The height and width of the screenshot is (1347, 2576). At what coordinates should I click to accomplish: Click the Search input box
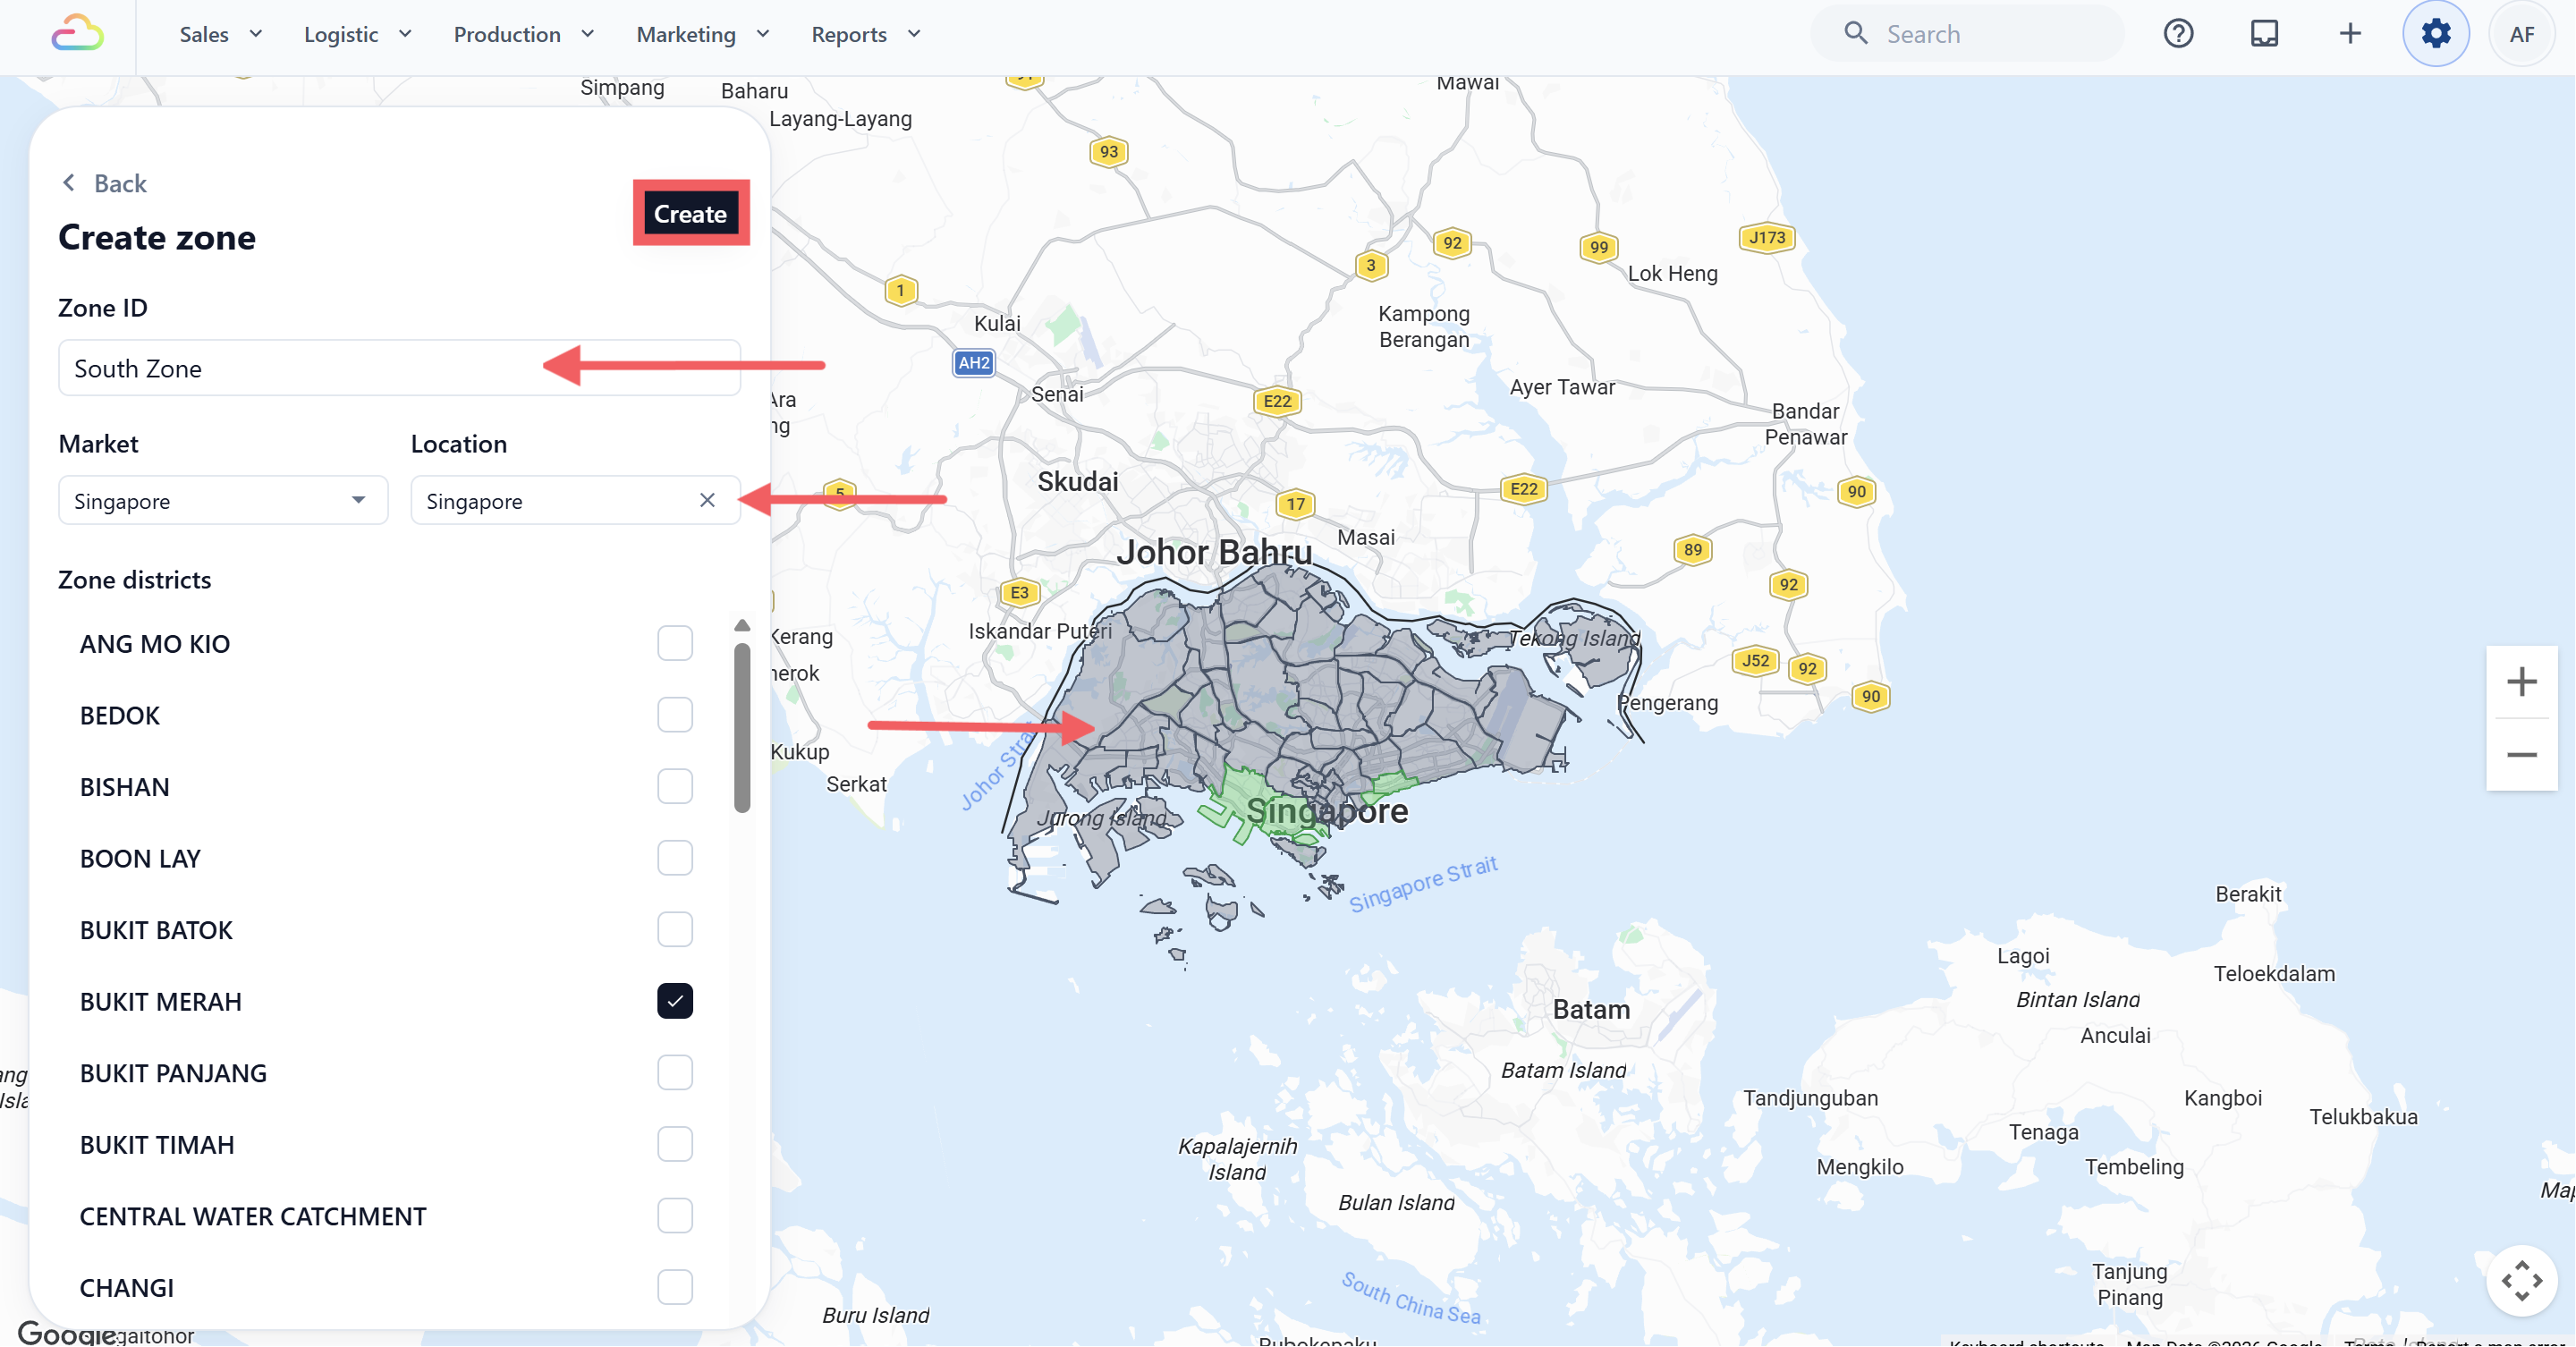tap(1966, 34)
